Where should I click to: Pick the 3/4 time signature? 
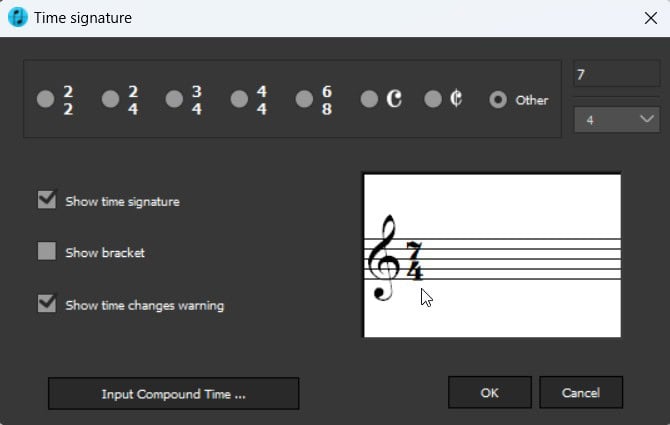[x=175, y=99]
